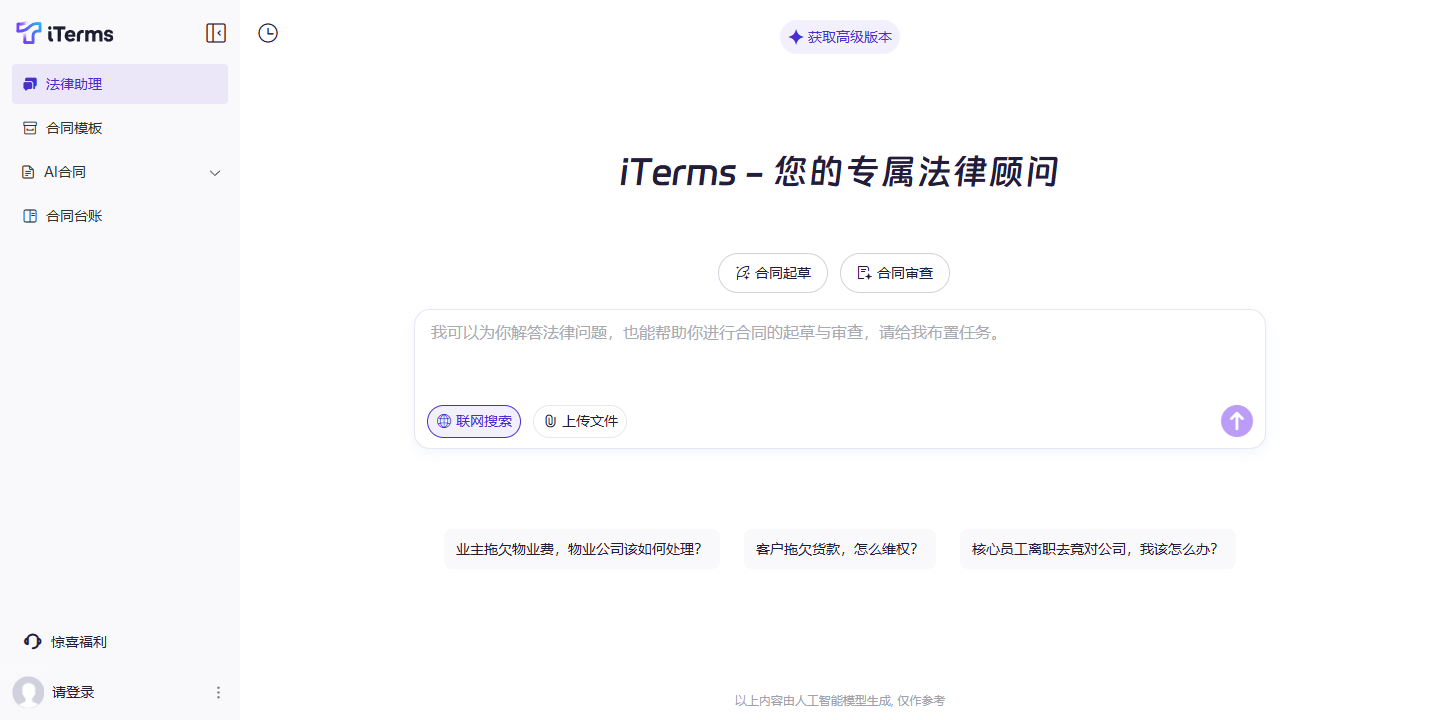Open history via the clock icon
The width and height of the screenshot is (1440, 720).
268,33
